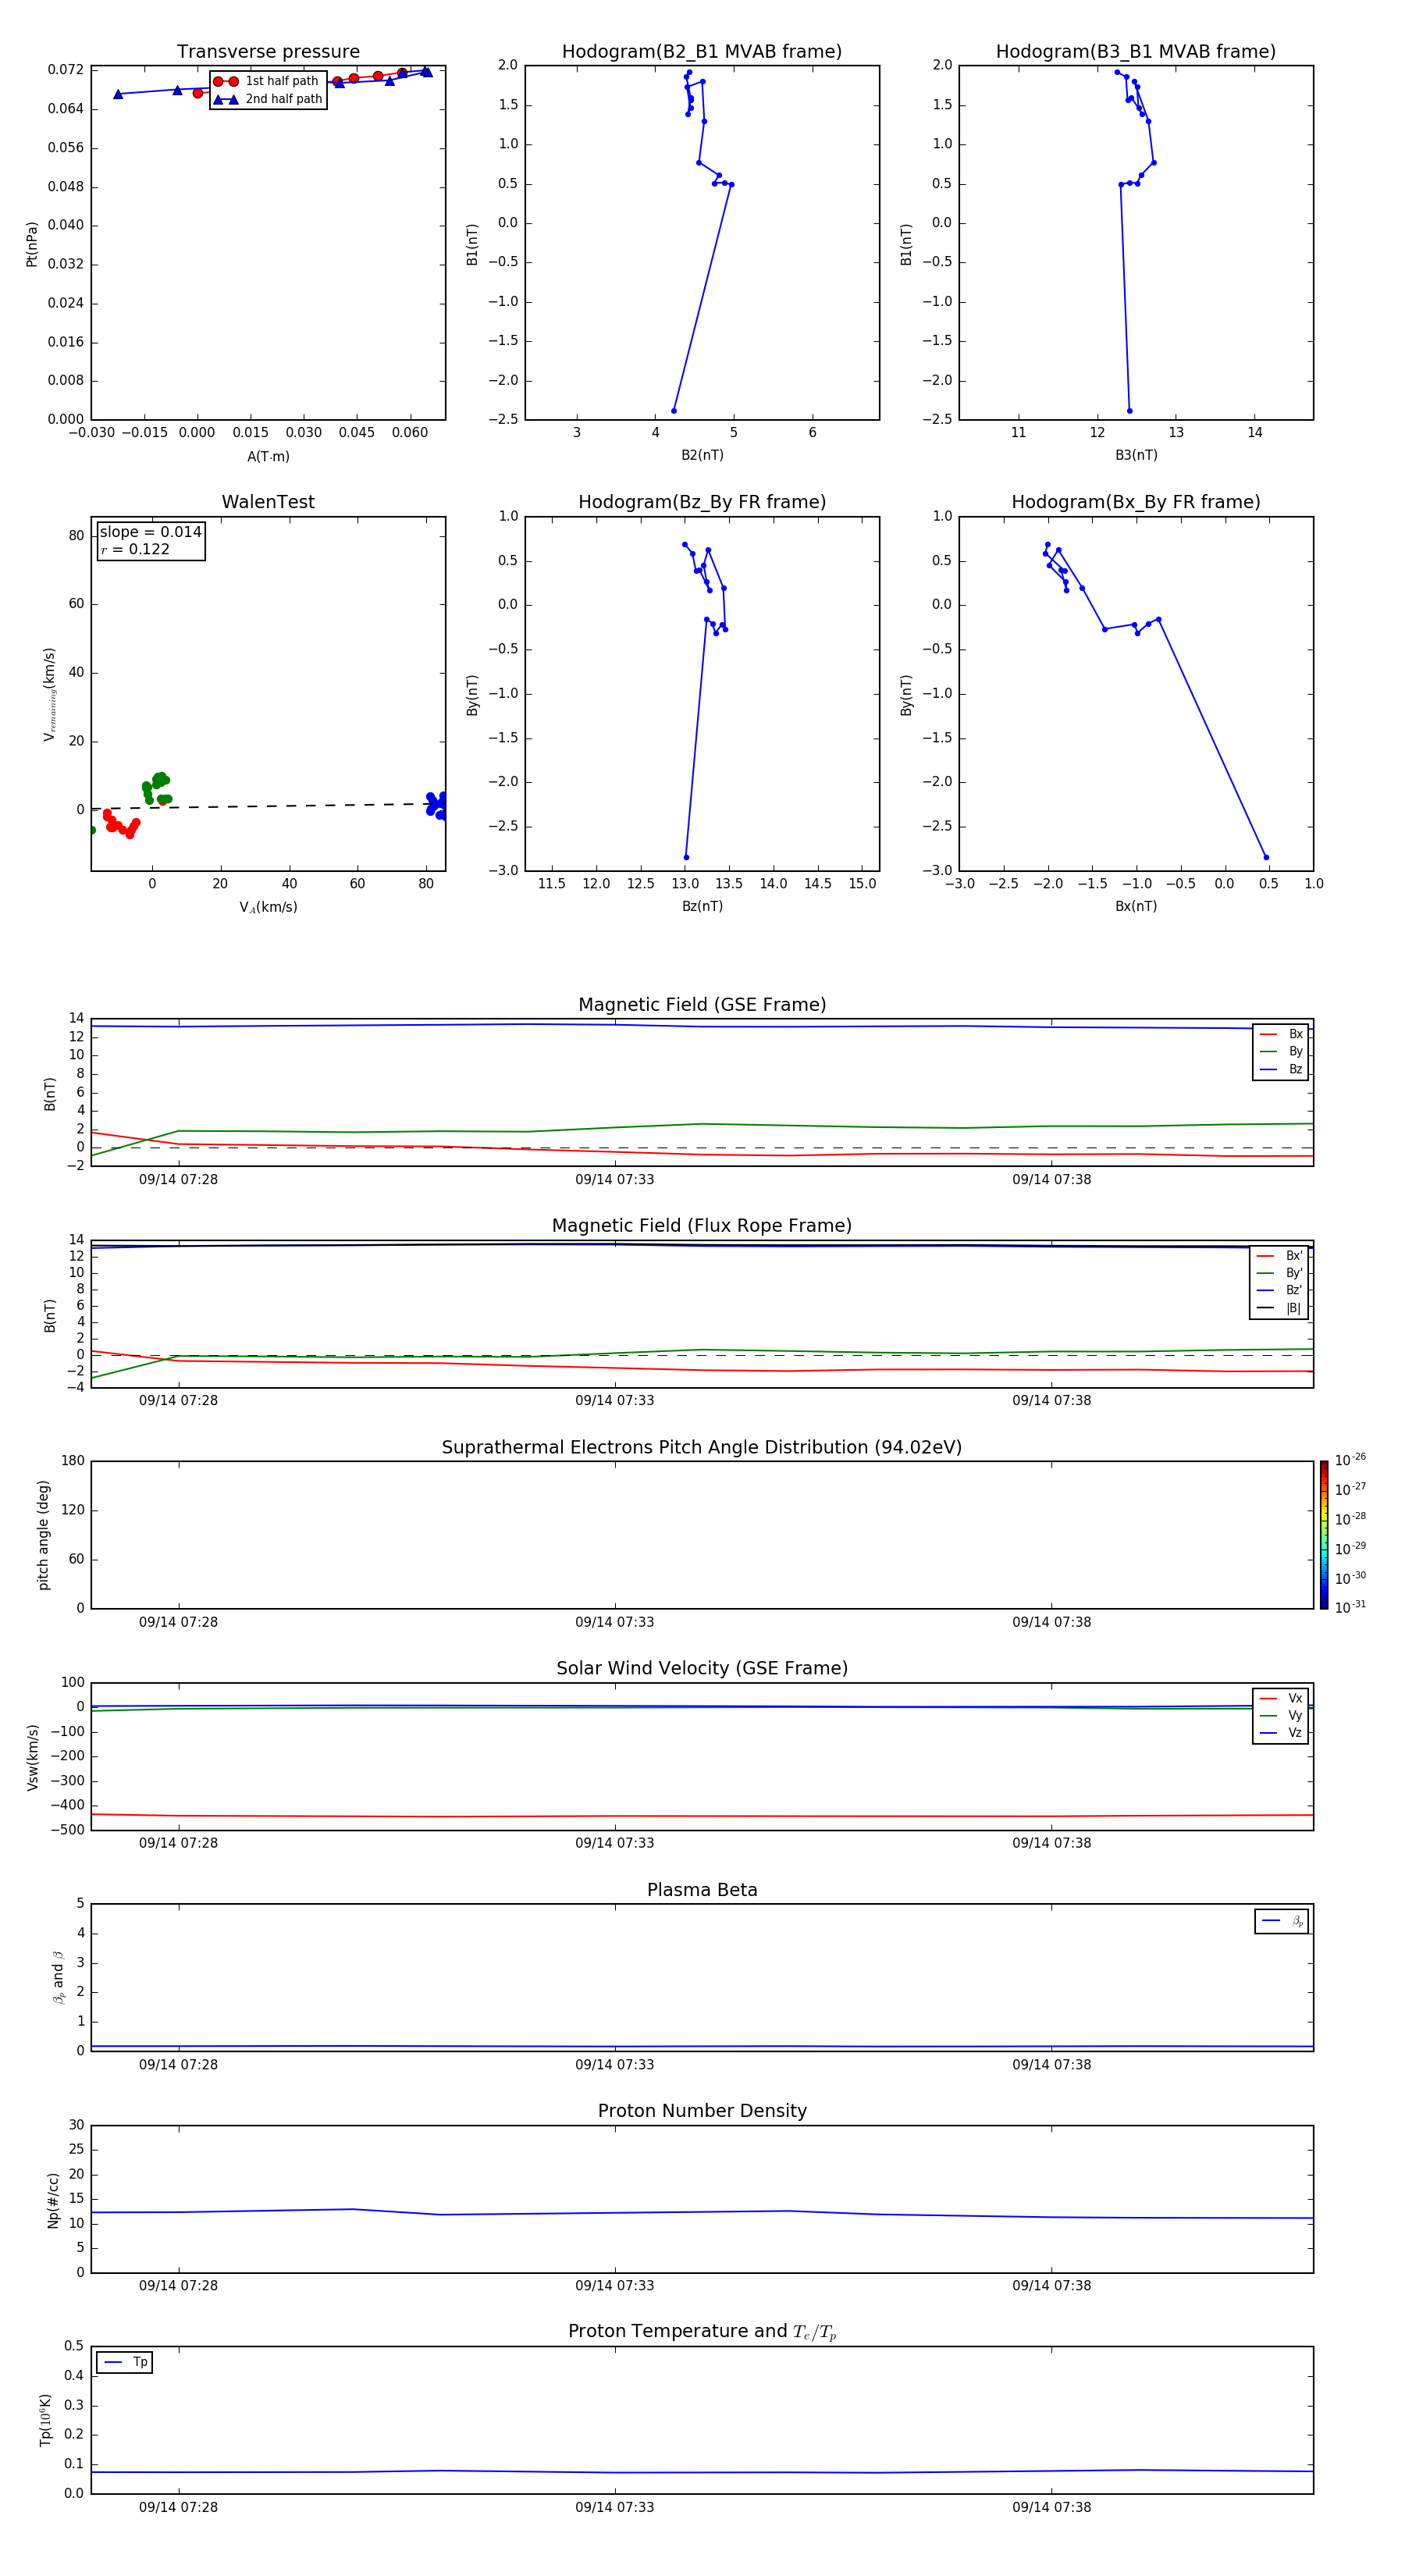Click the pitch angle colorbar

1323,1535
